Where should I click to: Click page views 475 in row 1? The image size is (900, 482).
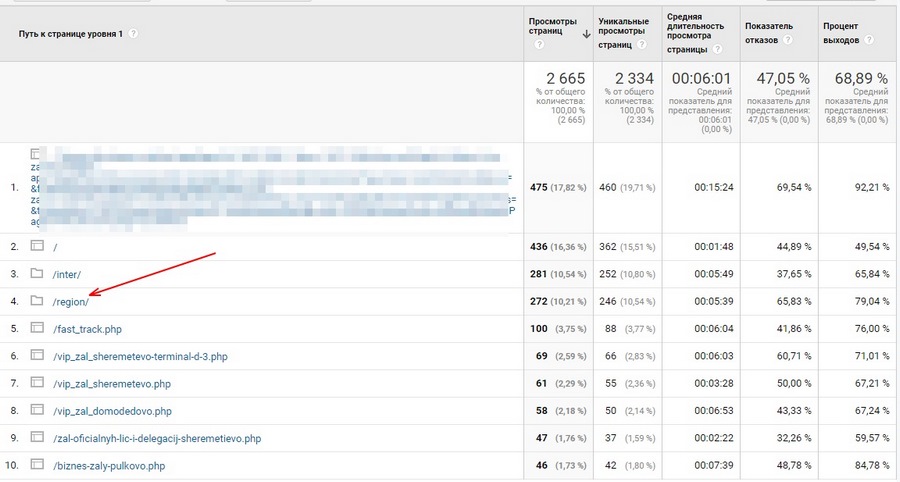click(538, 187)
